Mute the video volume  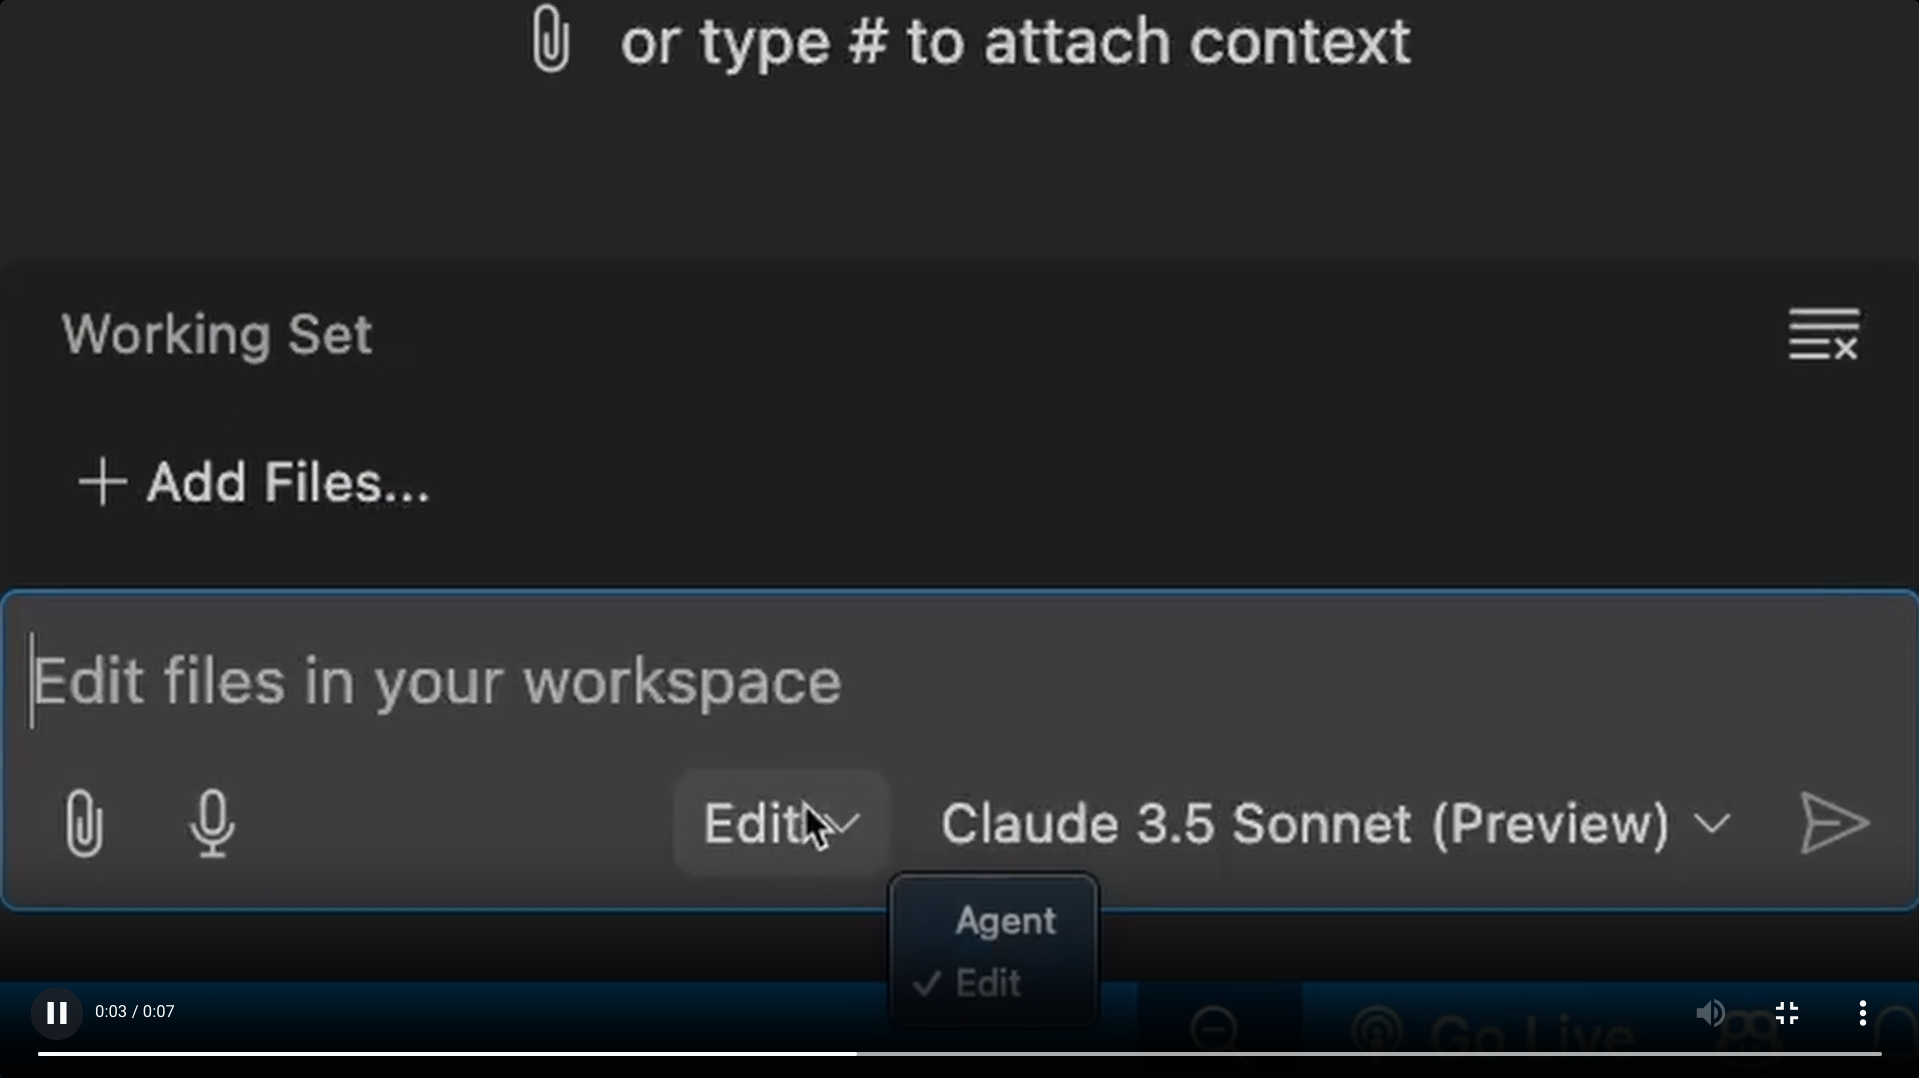tap(1710, 1013)
